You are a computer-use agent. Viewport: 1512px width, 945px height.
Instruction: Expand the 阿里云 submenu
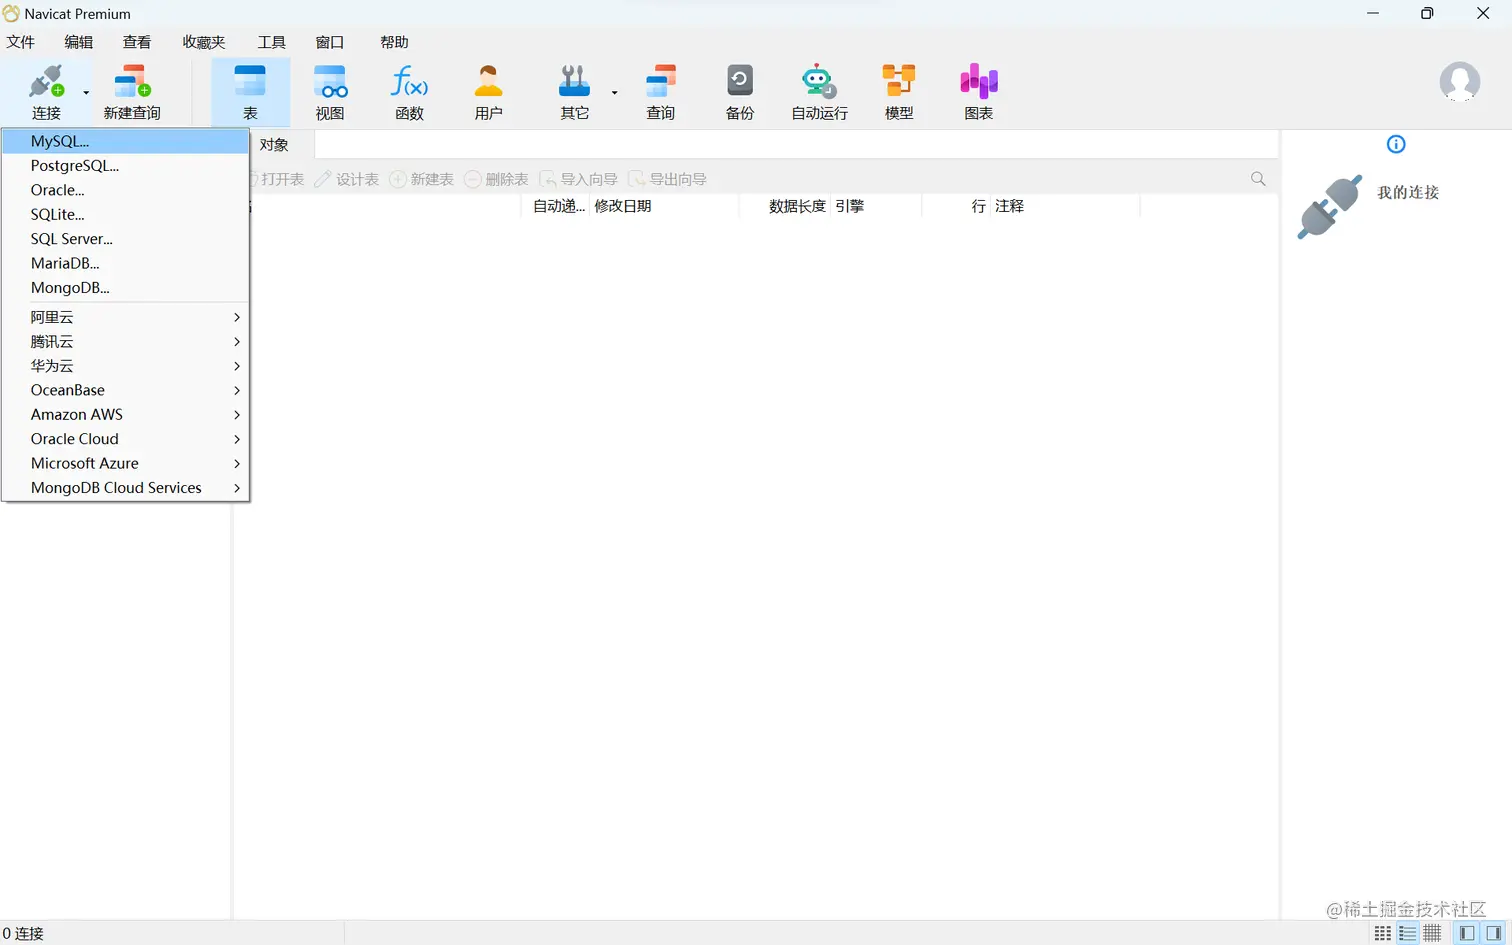click(125, 317)
